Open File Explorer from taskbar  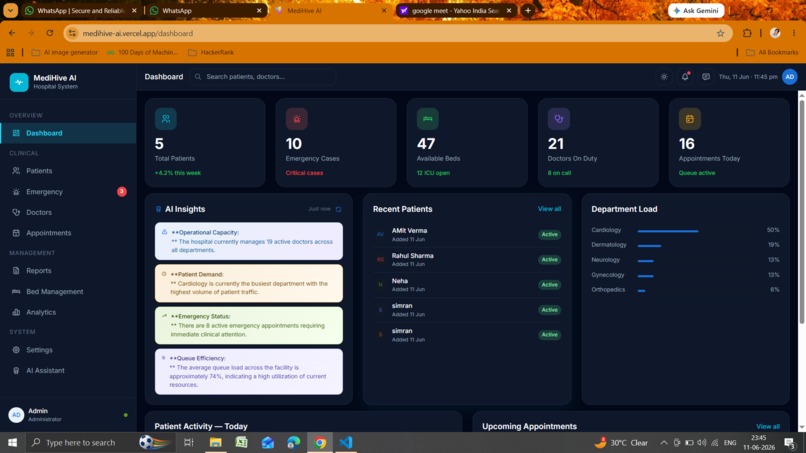pos(215,442)
